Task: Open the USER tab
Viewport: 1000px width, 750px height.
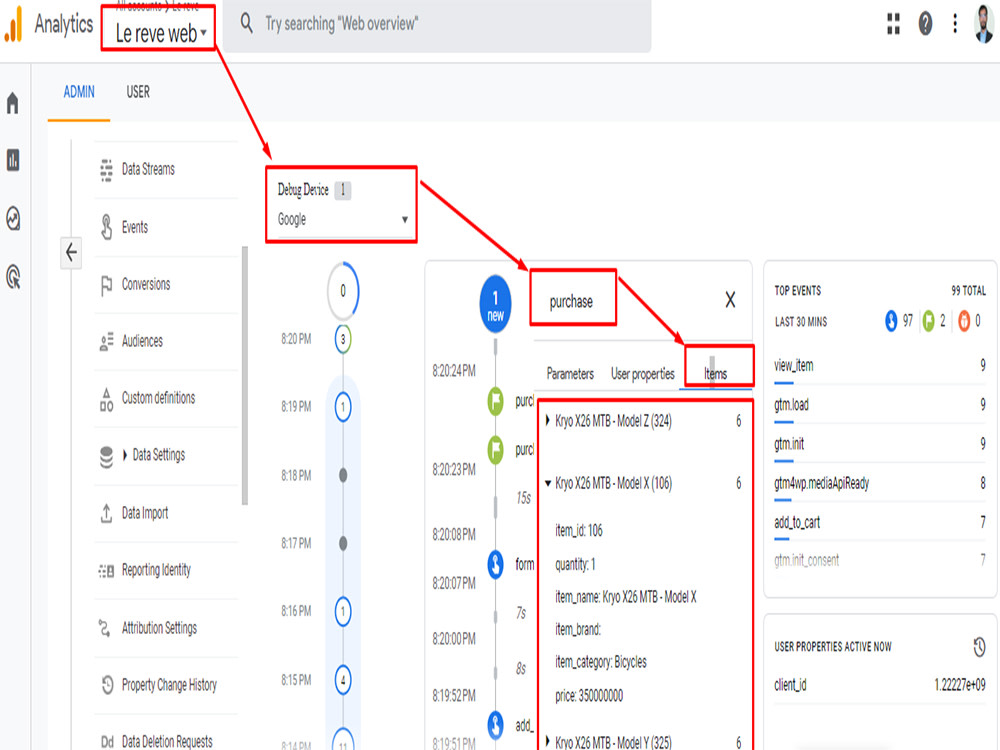Action: tap(137, 91)
